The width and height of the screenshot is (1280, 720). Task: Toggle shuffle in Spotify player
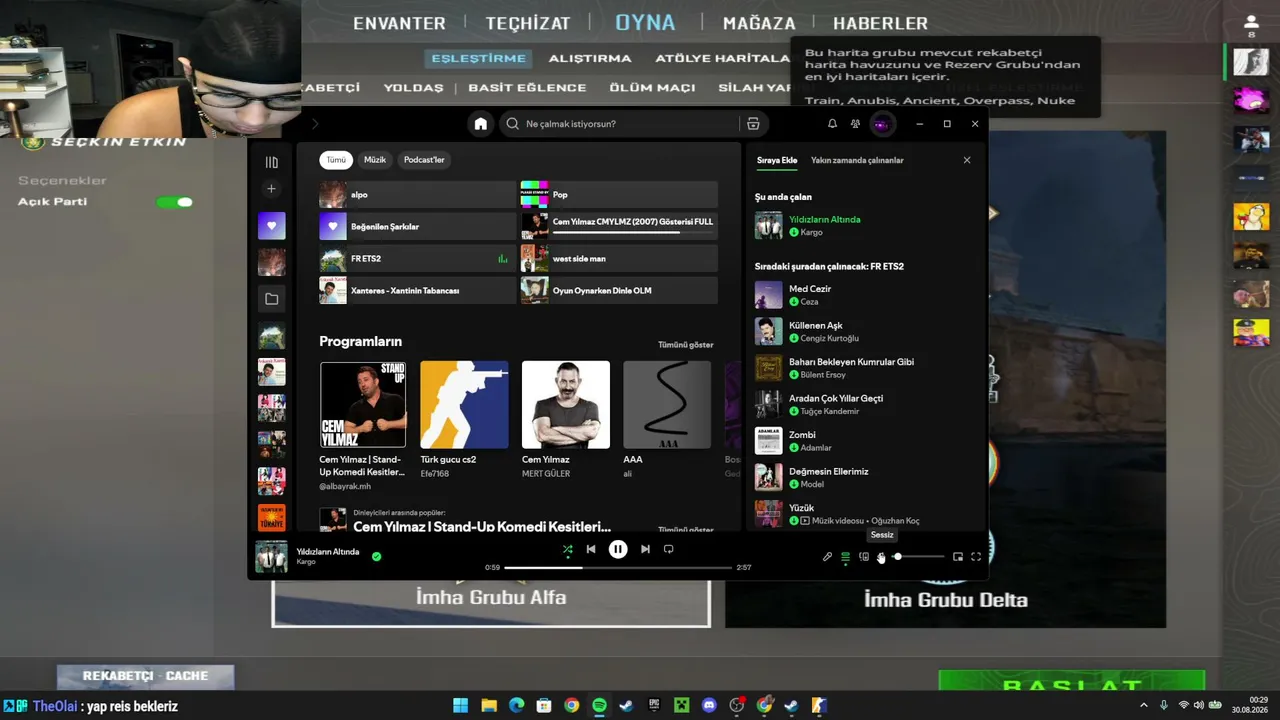coord(567,549)
